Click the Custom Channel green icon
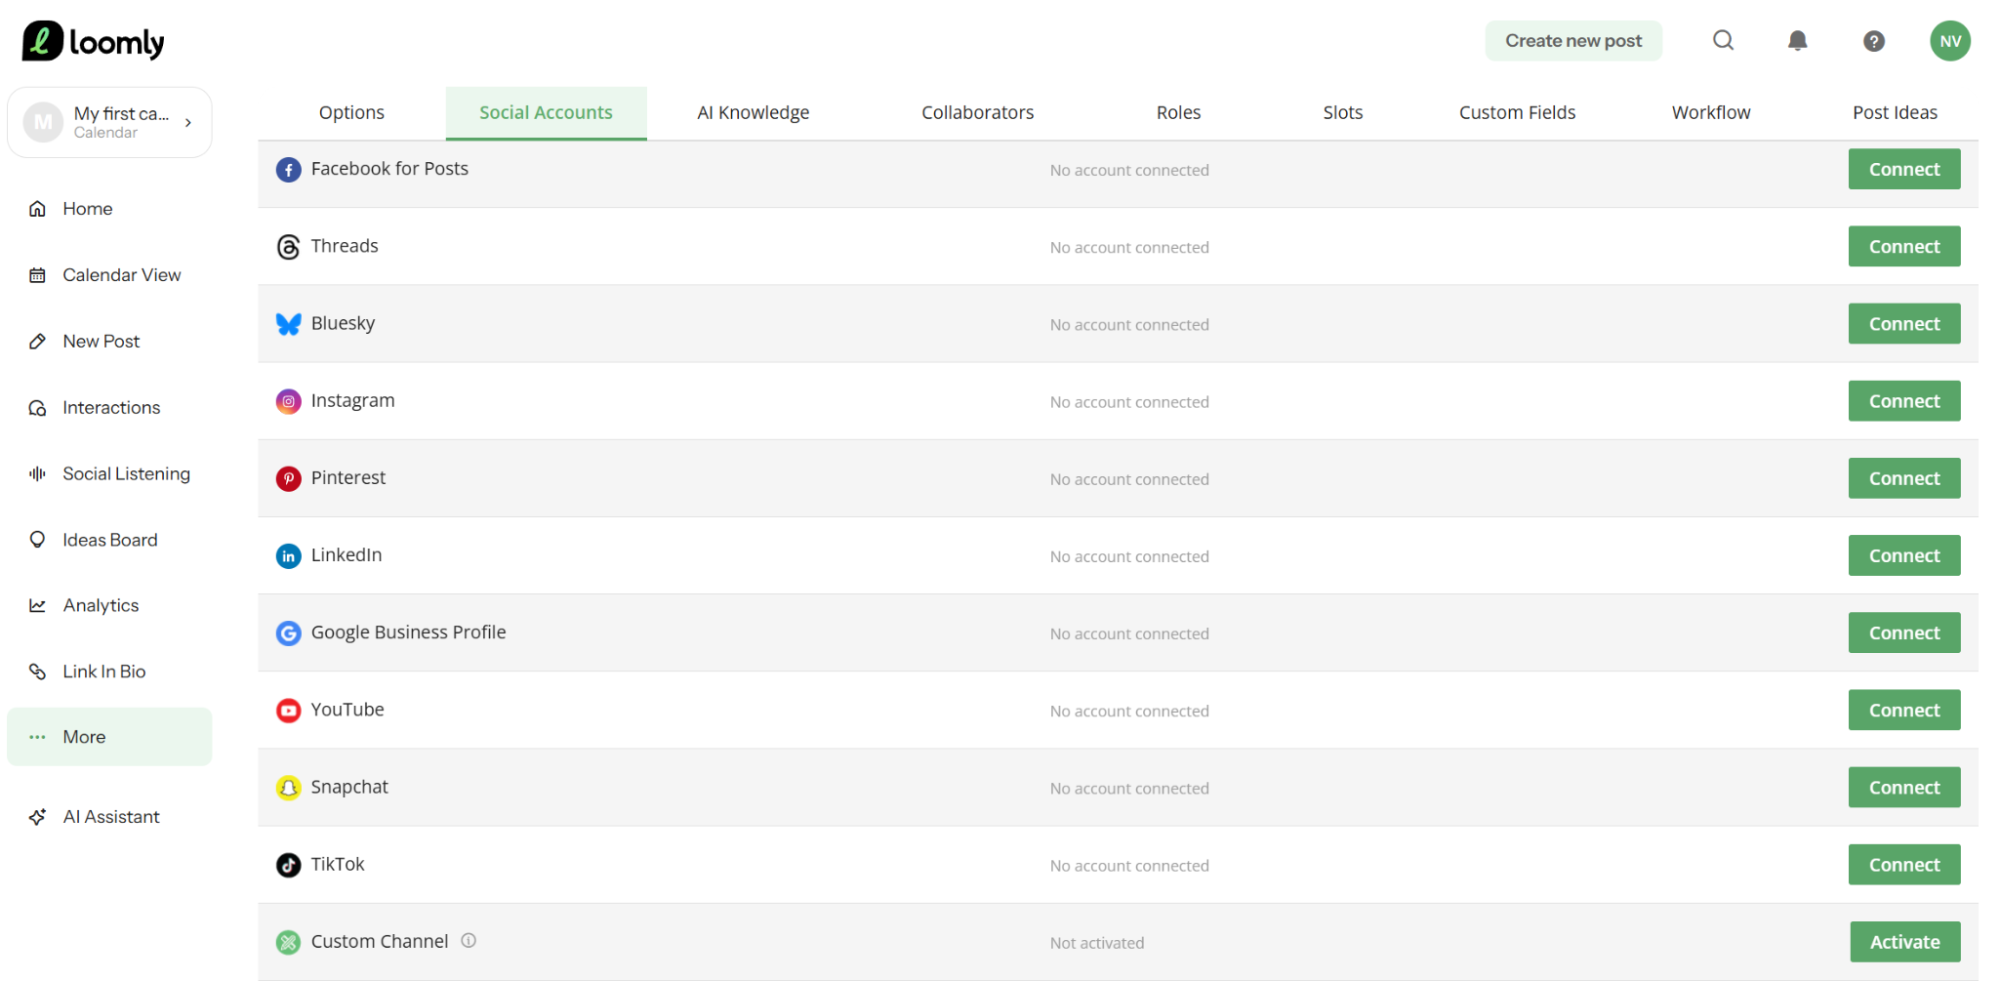Image resolution: width=1999 pixels, height=1003 pixels. point(288,942)
